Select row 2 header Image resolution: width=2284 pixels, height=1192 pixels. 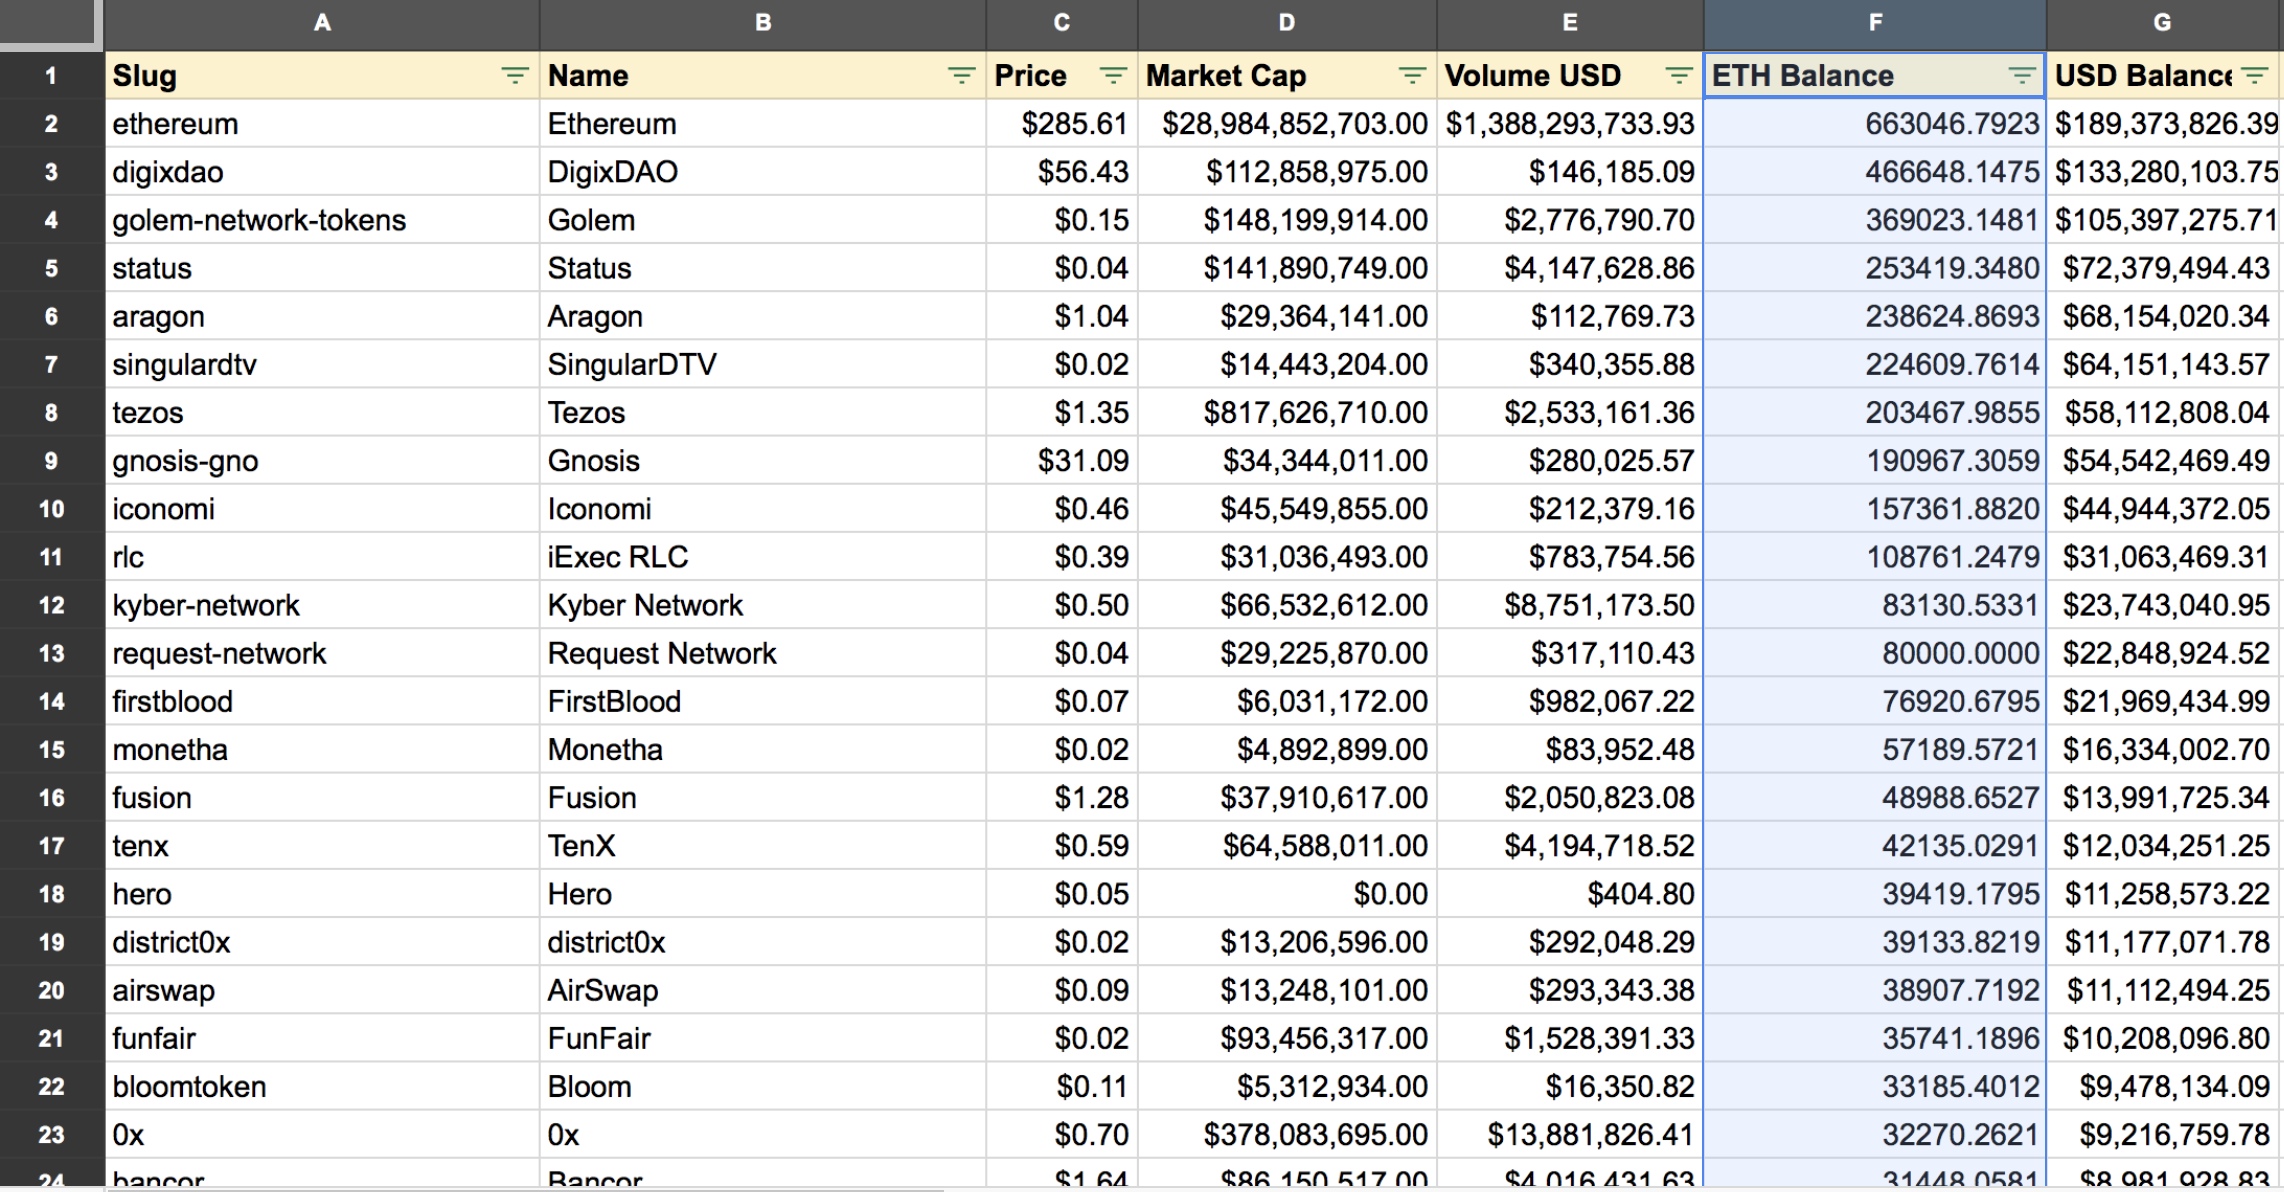(51, 124)
